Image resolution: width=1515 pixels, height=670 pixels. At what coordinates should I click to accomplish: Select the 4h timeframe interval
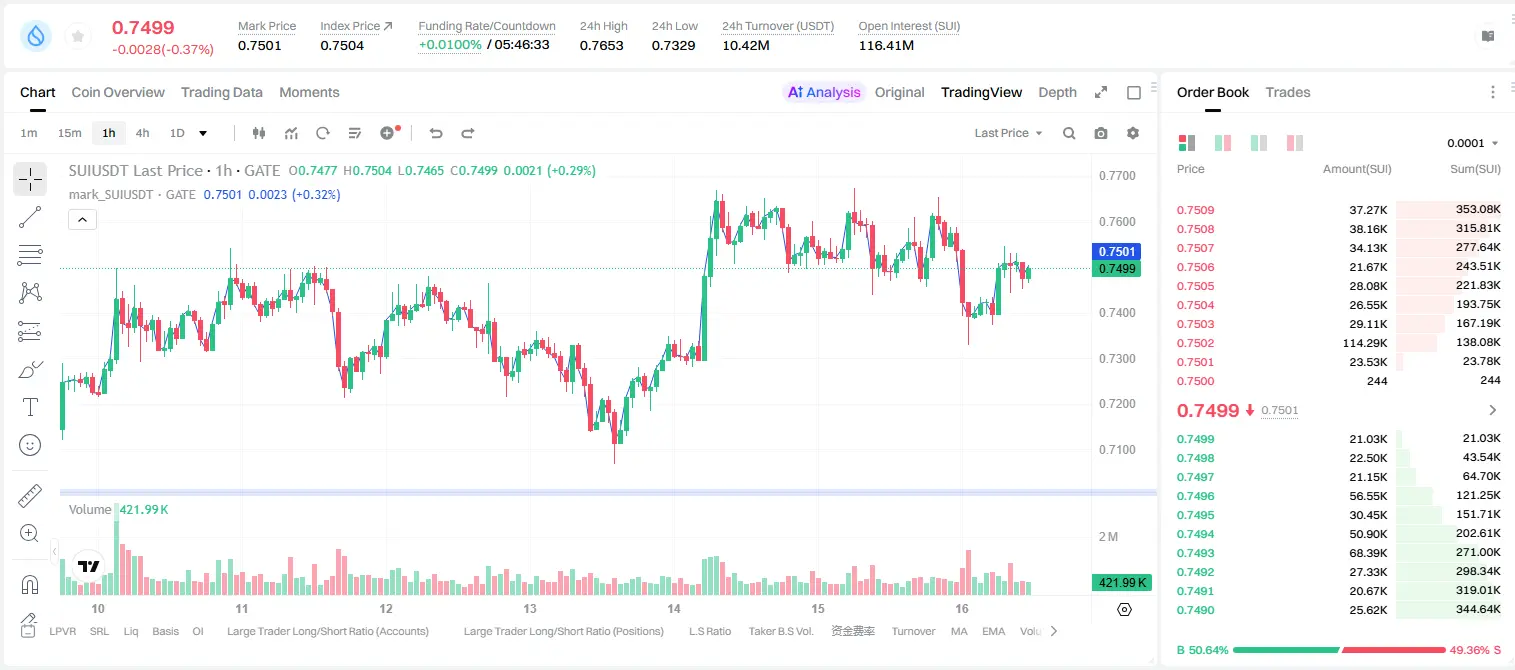[x=142, y=133]
